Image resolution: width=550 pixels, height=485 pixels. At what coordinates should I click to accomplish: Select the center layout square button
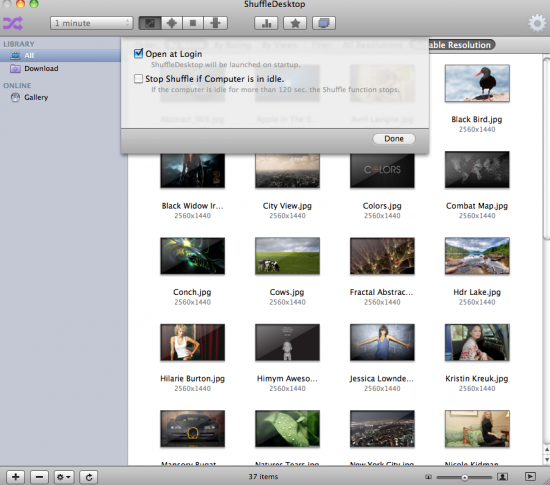click(193, 23)
